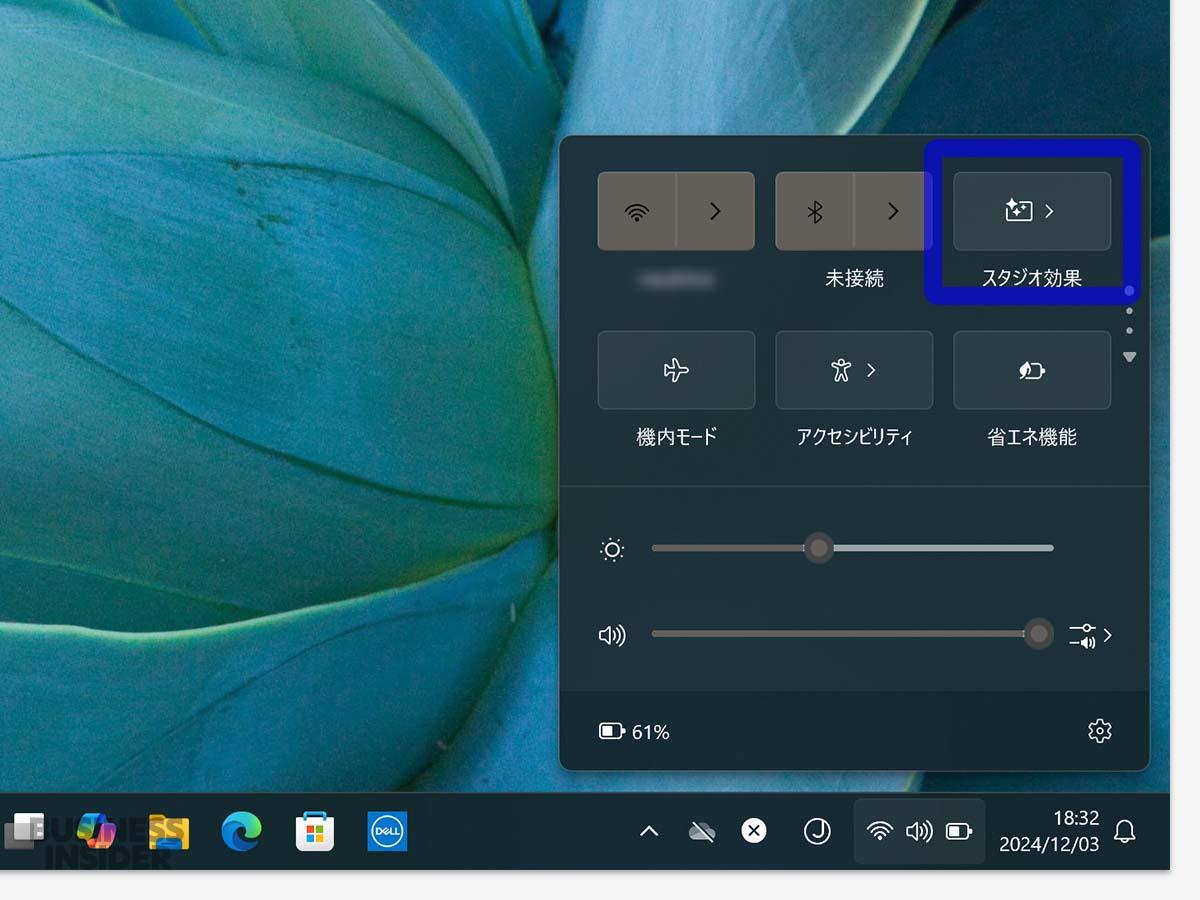Open スタジオ効果 studio effects tile
Image resolution: width=1200 pixels, height=900 pixels.
(x=1032, y=211)
